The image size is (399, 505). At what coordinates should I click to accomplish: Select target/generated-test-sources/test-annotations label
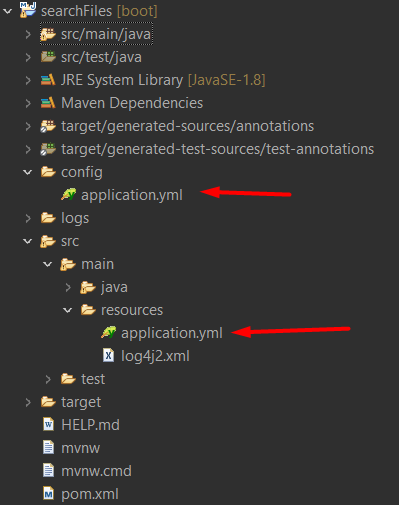pyautogui.click(x=218, y=149)
